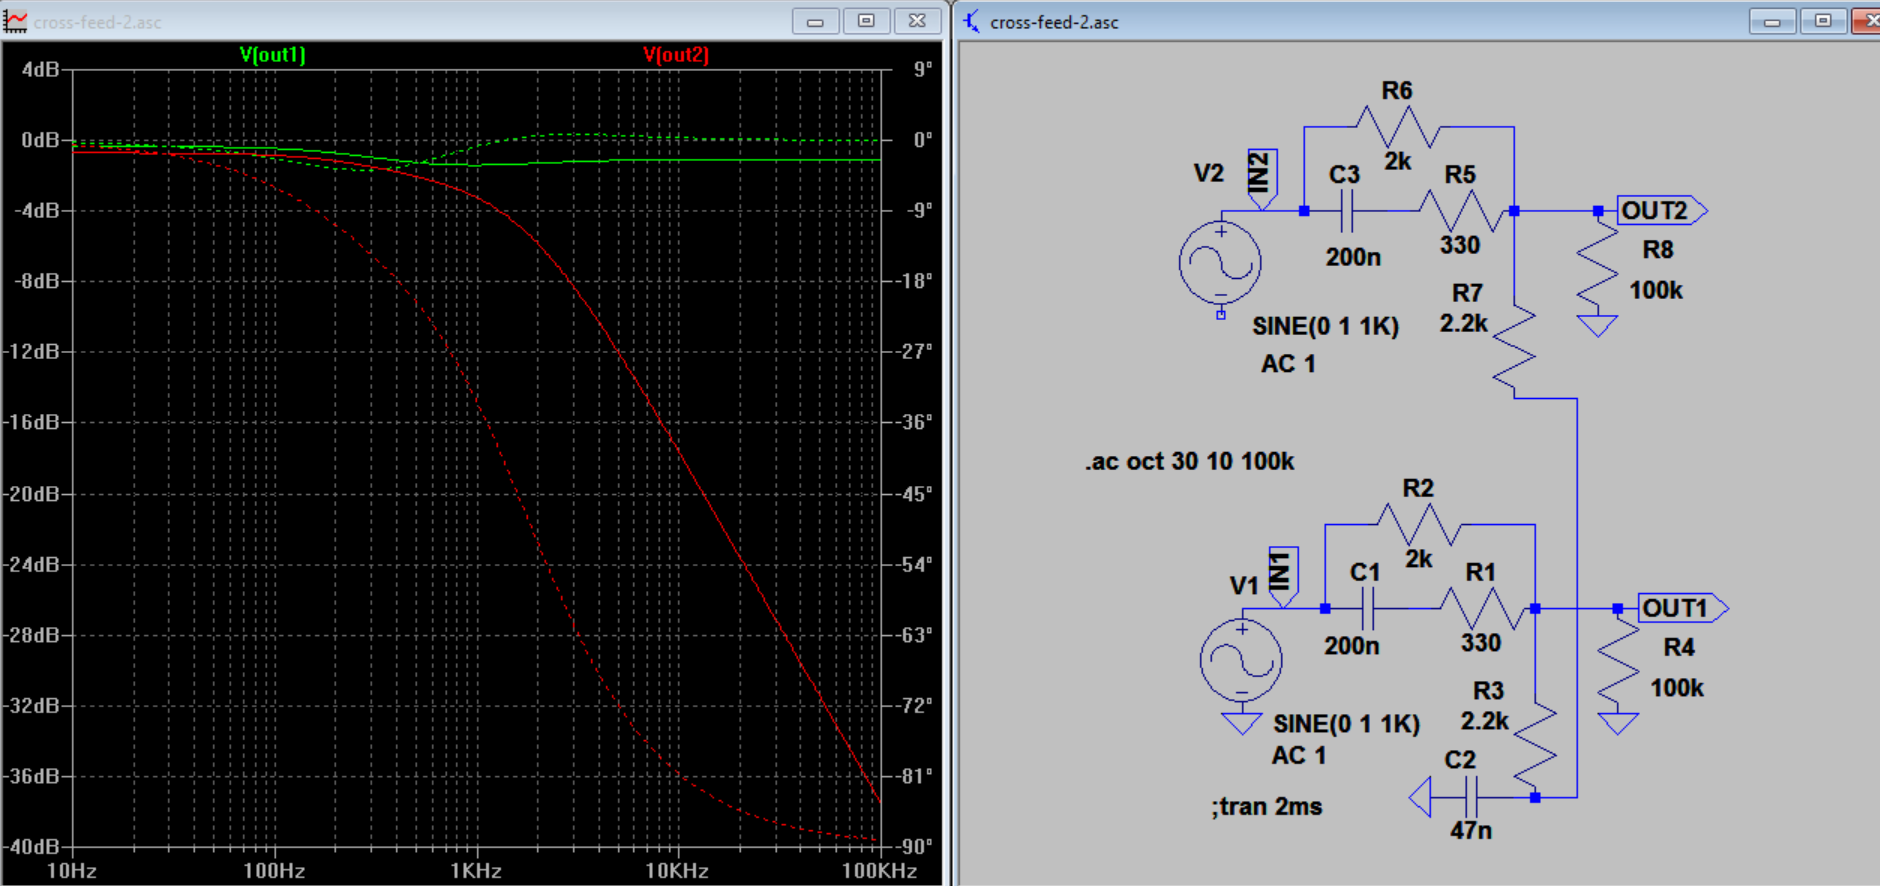Click SINE(0 1 1K) value of V2

pyautogui.click(x=1326, y=326)
